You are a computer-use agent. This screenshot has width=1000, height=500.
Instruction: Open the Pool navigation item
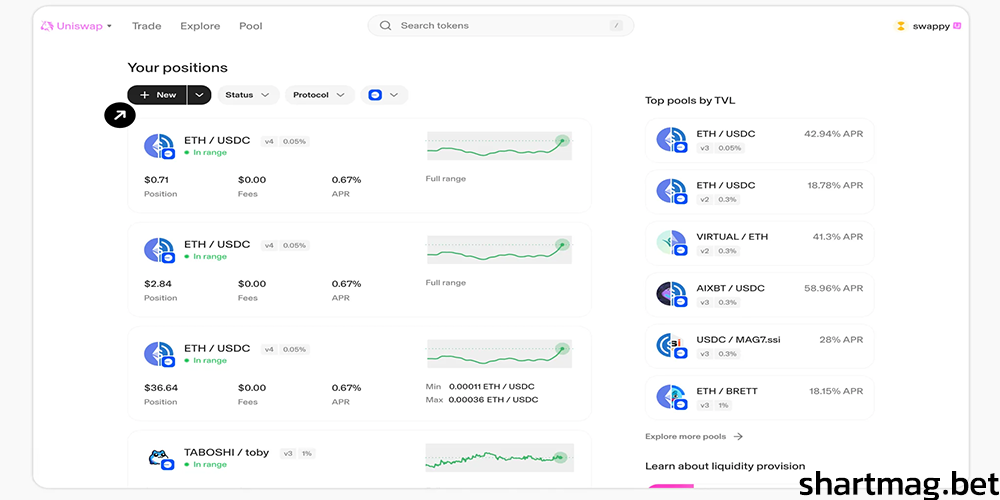250,26
